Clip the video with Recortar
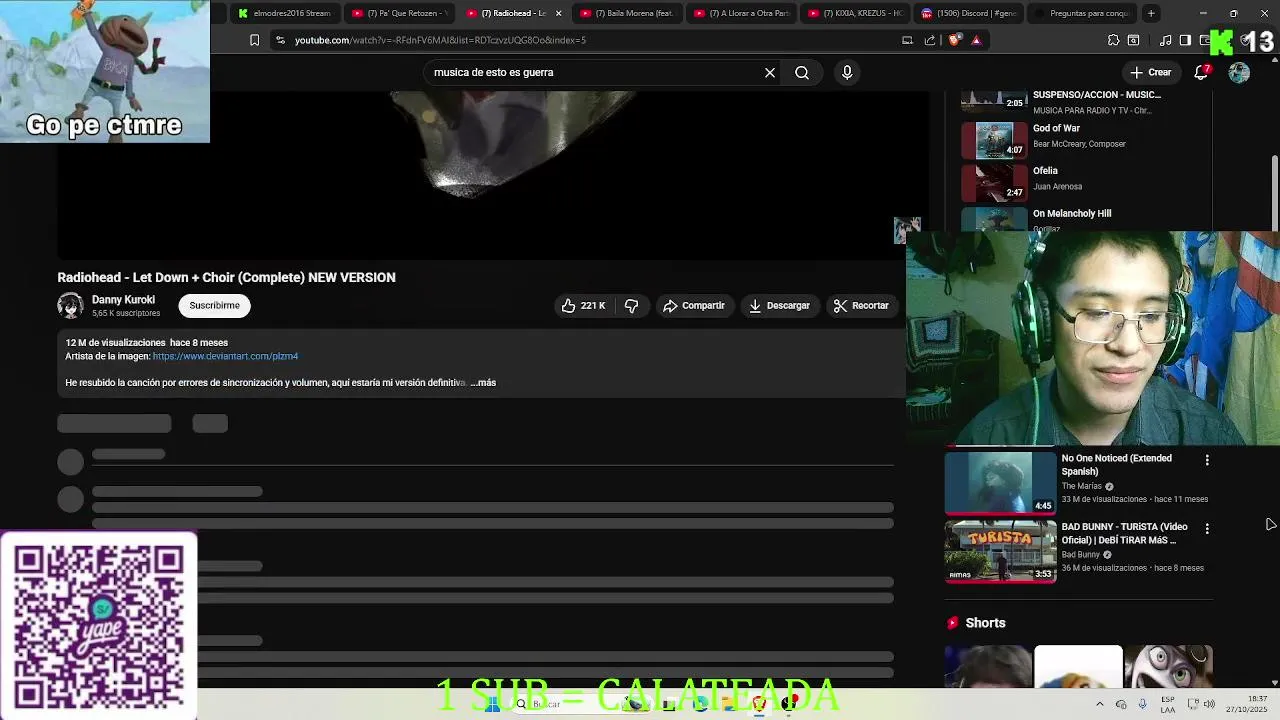Viewport: 1280px width, 720px height. click(x=861, y=306)
